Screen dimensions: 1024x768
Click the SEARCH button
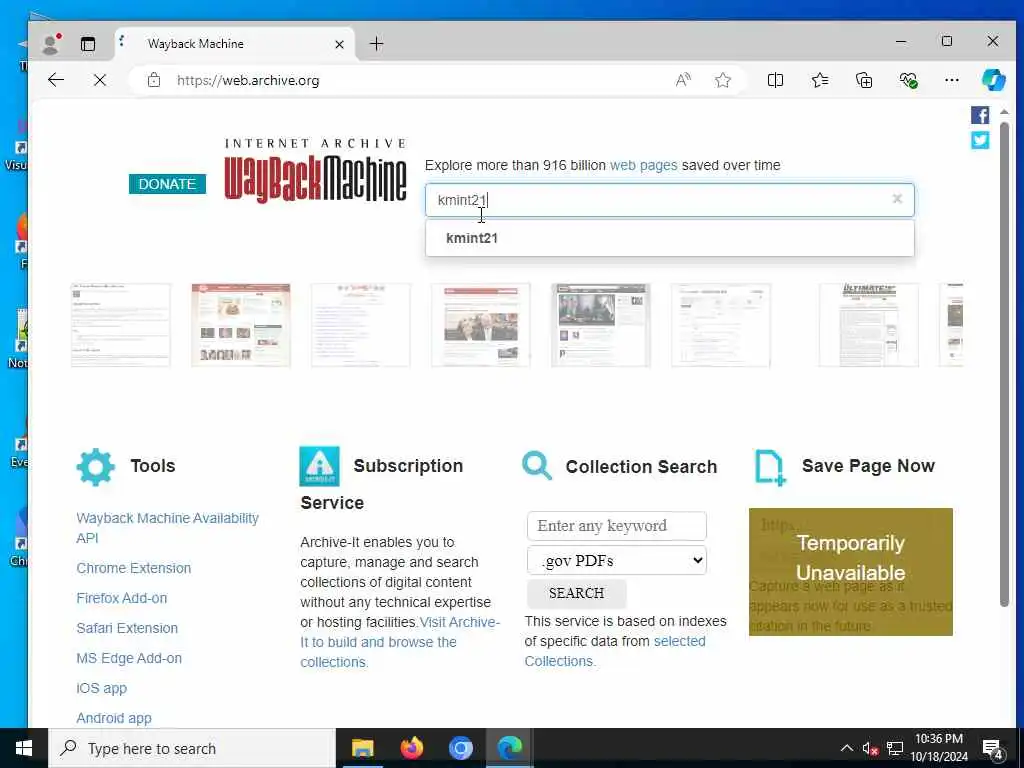pyautogui.click(x=576, y=593)
